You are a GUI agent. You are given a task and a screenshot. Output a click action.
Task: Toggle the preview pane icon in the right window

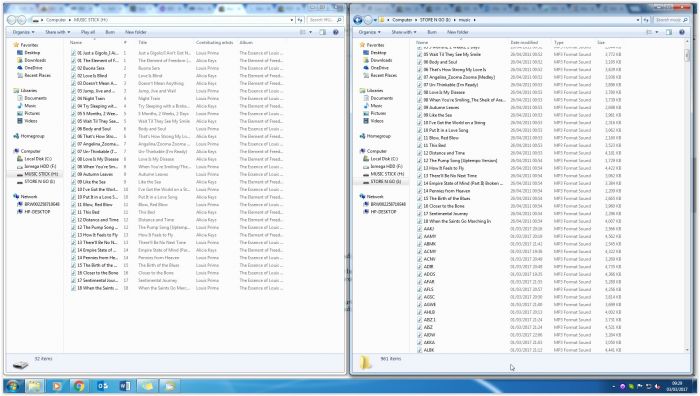669,32
